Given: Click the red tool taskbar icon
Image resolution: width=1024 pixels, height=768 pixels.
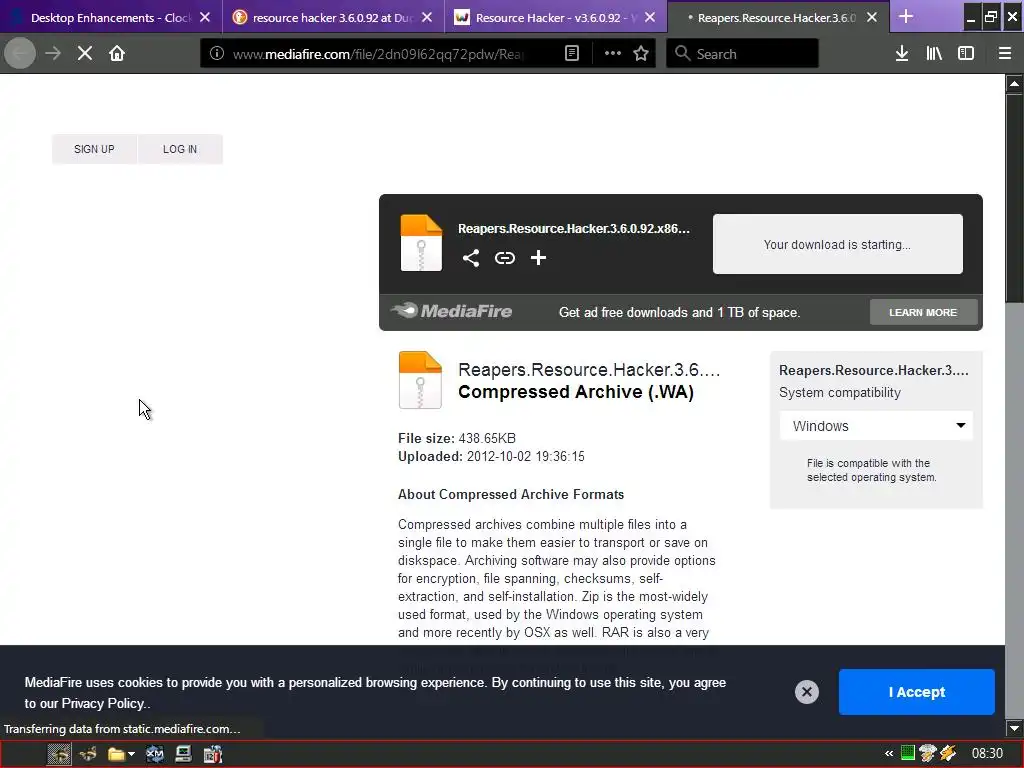Looking at the screenshot, I should (x=213, y=754).
